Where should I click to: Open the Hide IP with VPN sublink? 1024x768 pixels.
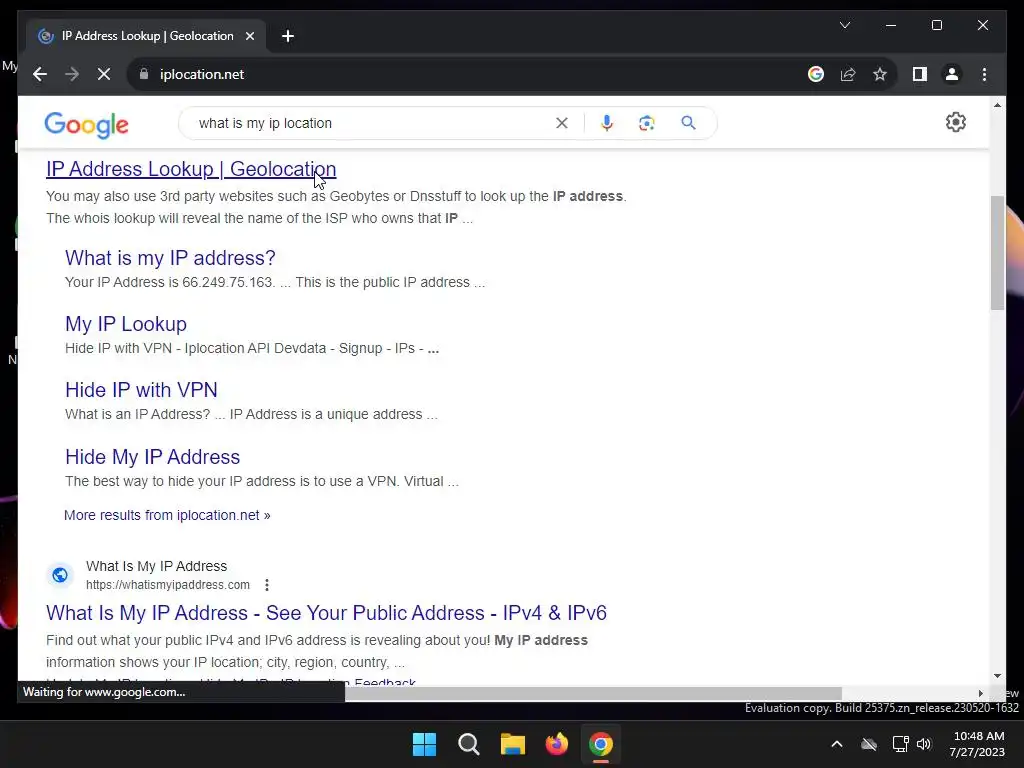(x=141, y=390)
